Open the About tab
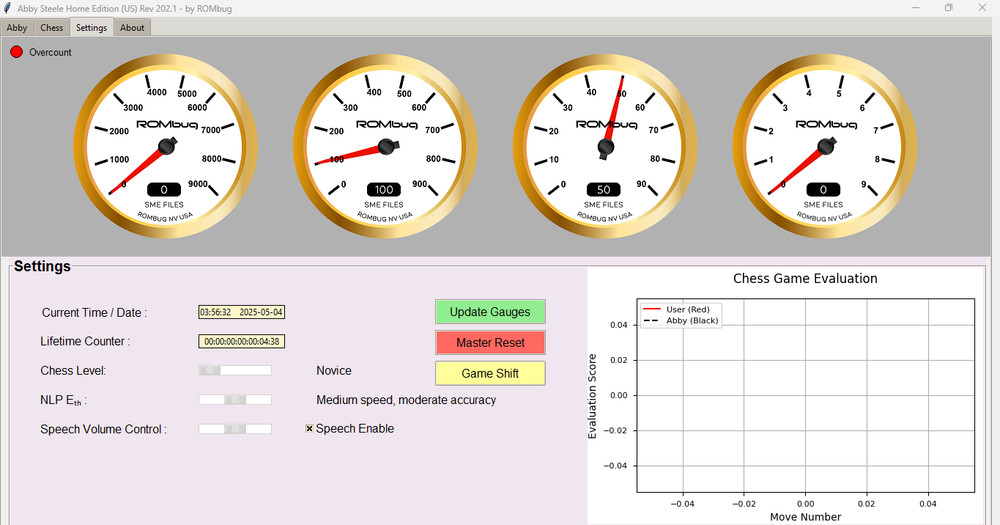The height and width of the screenshot is (525, 1000). tap(132, 28)
